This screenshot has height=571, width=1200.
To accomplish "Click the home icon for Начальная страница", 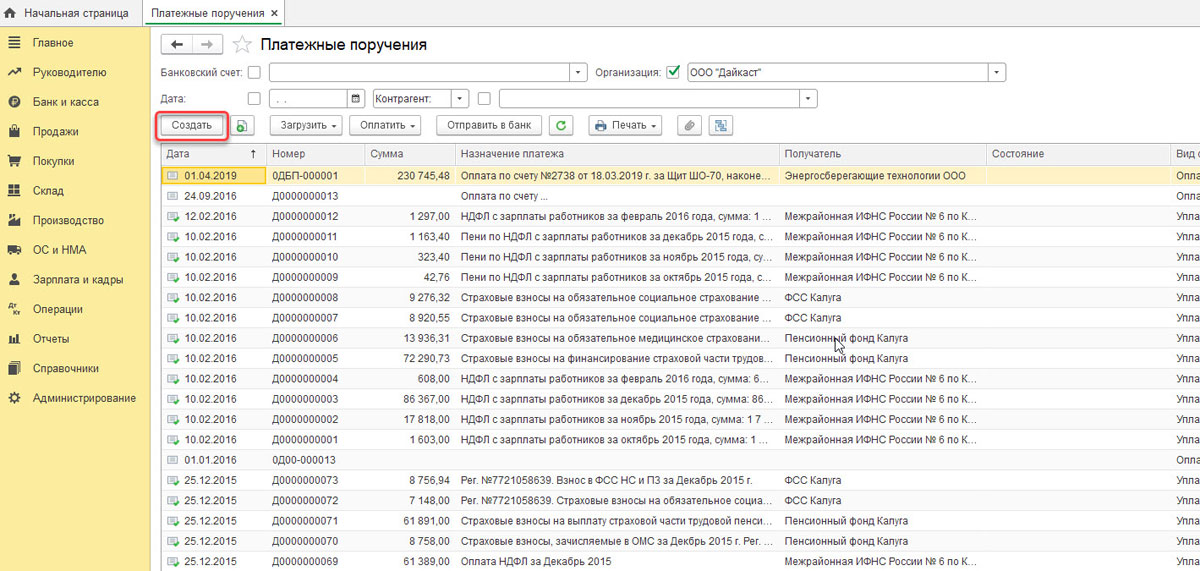I will [x=11, y=13].
